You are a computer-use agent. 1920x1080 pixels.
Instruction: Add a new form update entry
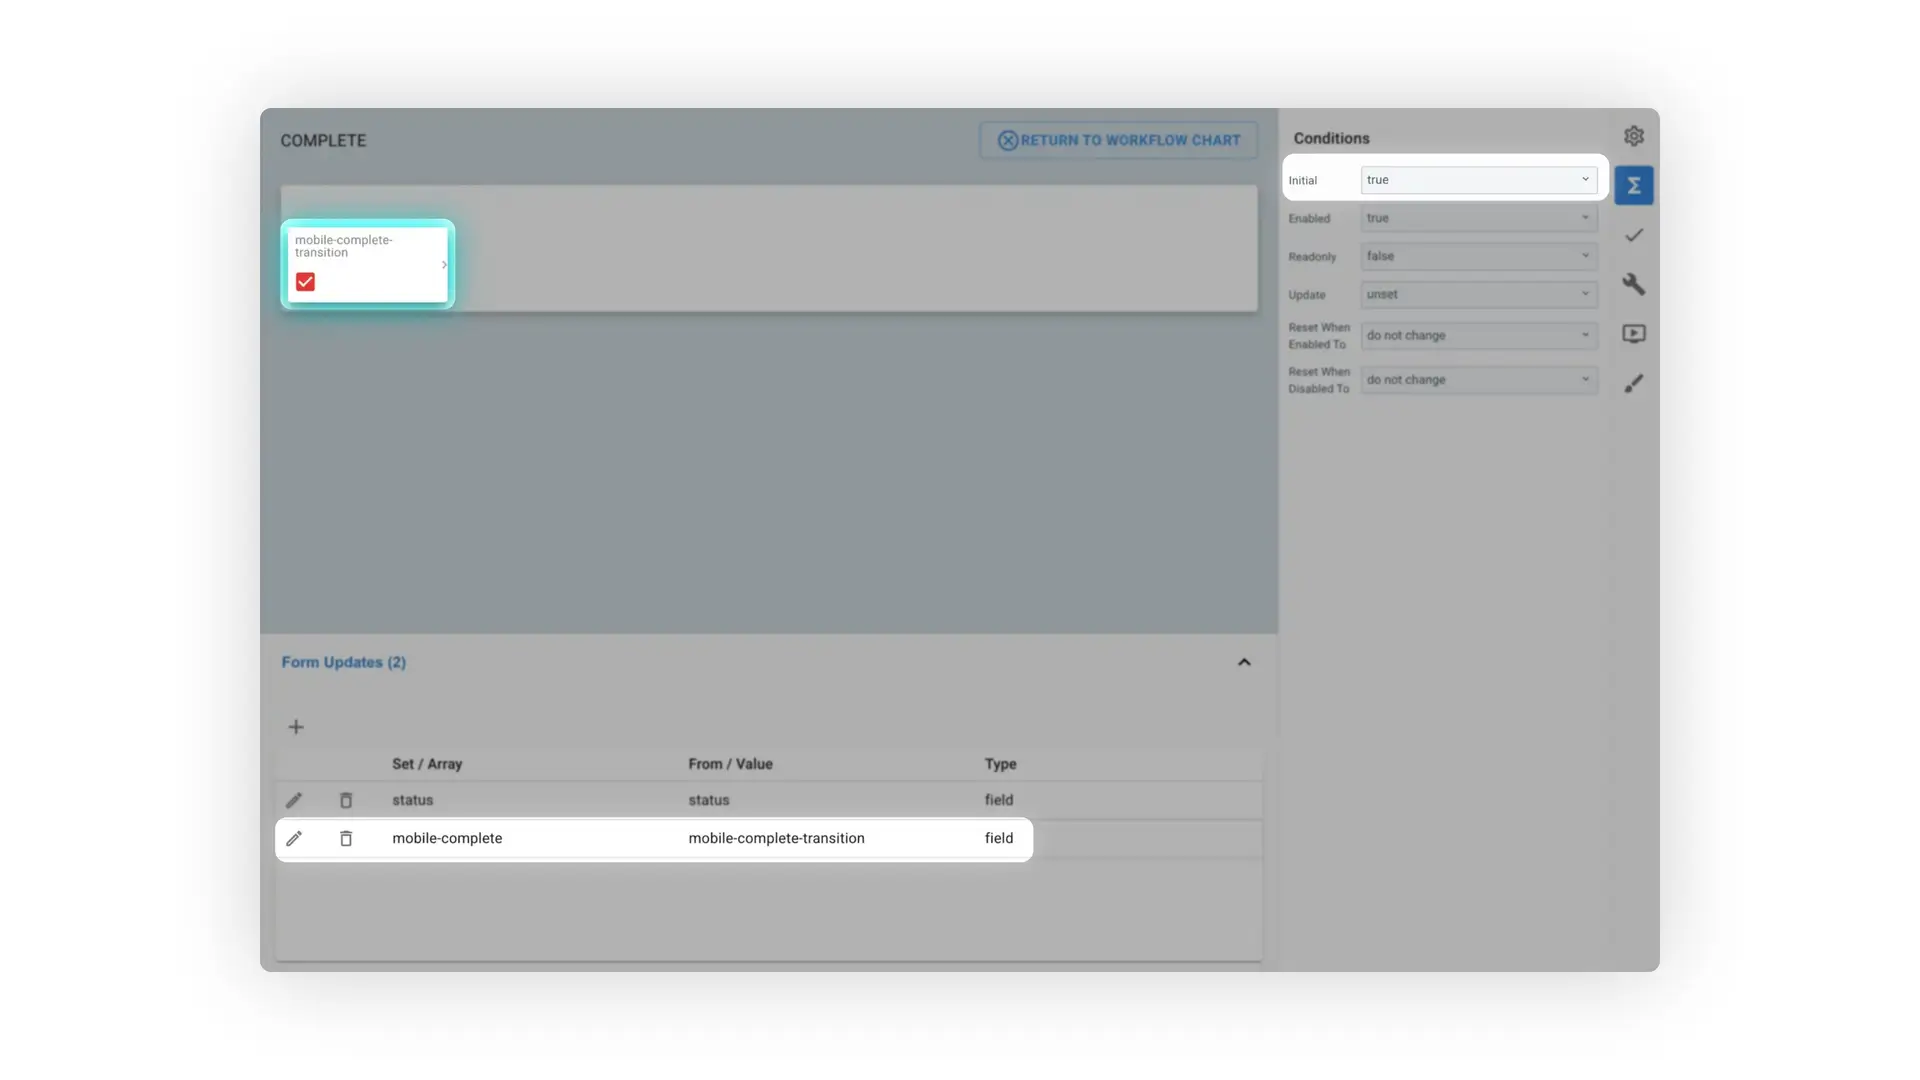296,727
